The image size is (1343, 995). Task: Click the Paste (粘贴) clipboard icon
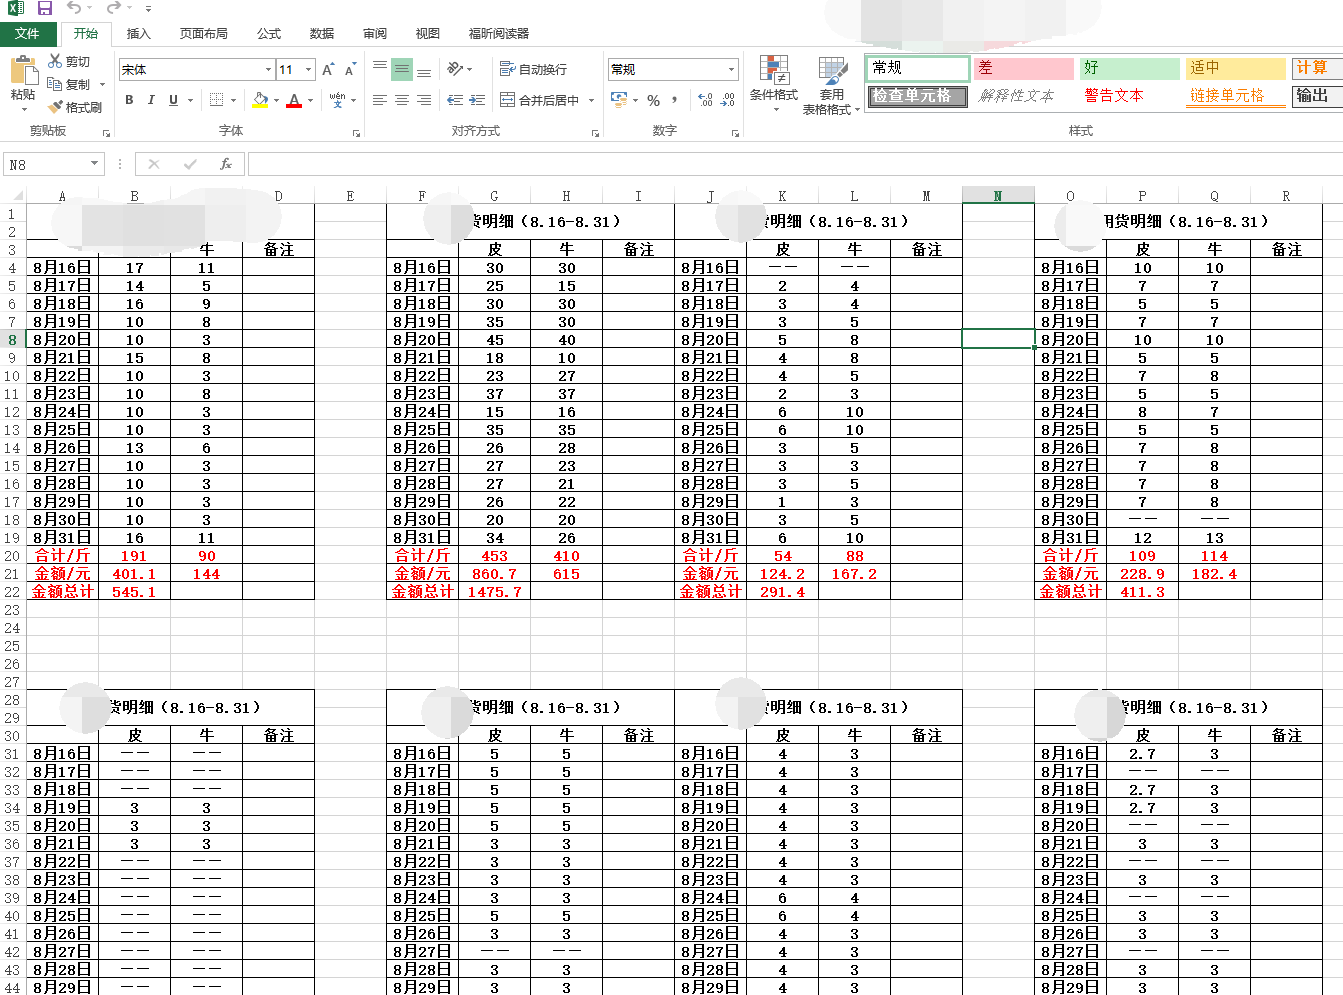click(x=23, y=71)
